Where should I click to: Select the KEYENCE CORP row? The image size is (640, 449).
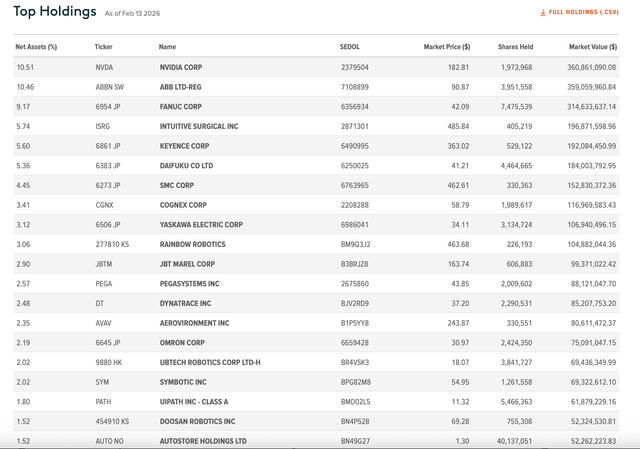pos(316,146)
